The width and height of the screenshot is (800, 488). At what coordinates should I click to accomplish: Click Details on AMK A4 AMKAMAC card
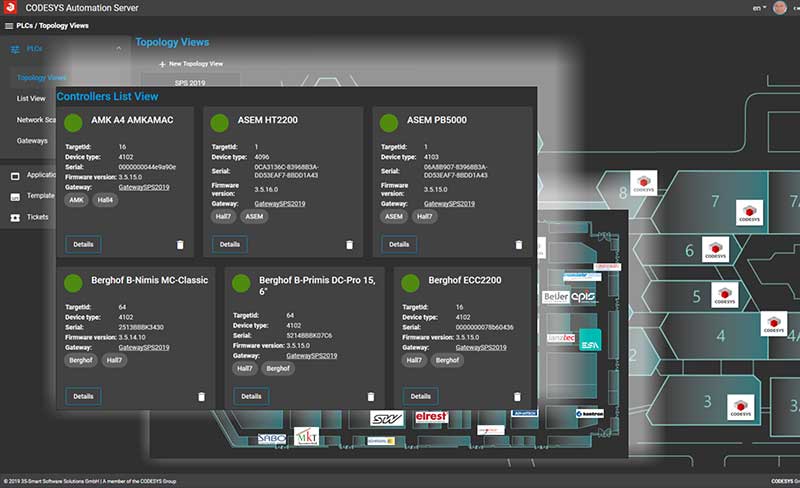point(83,244)
